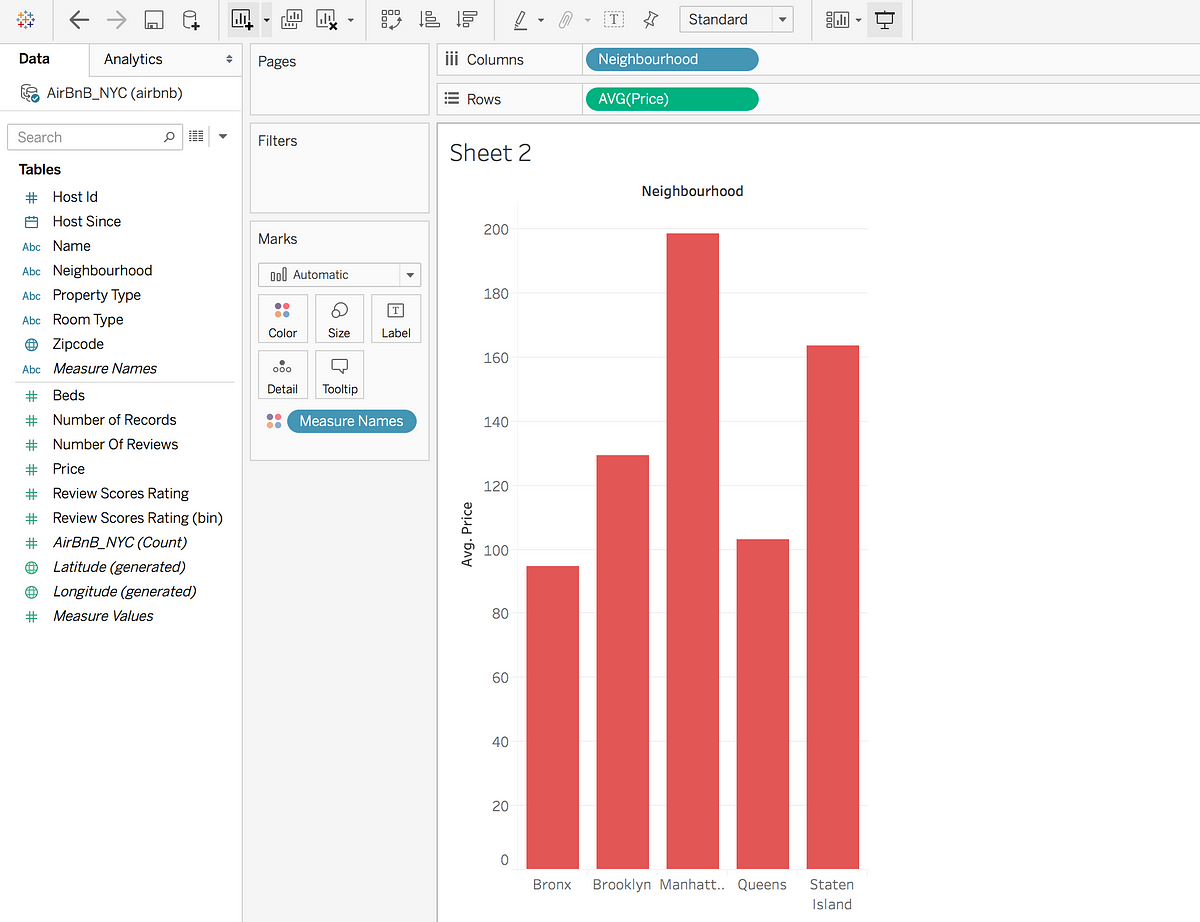Click the Label button in Marks
1200x922 pixels.
pyautogui.click(x=396, y=319)
